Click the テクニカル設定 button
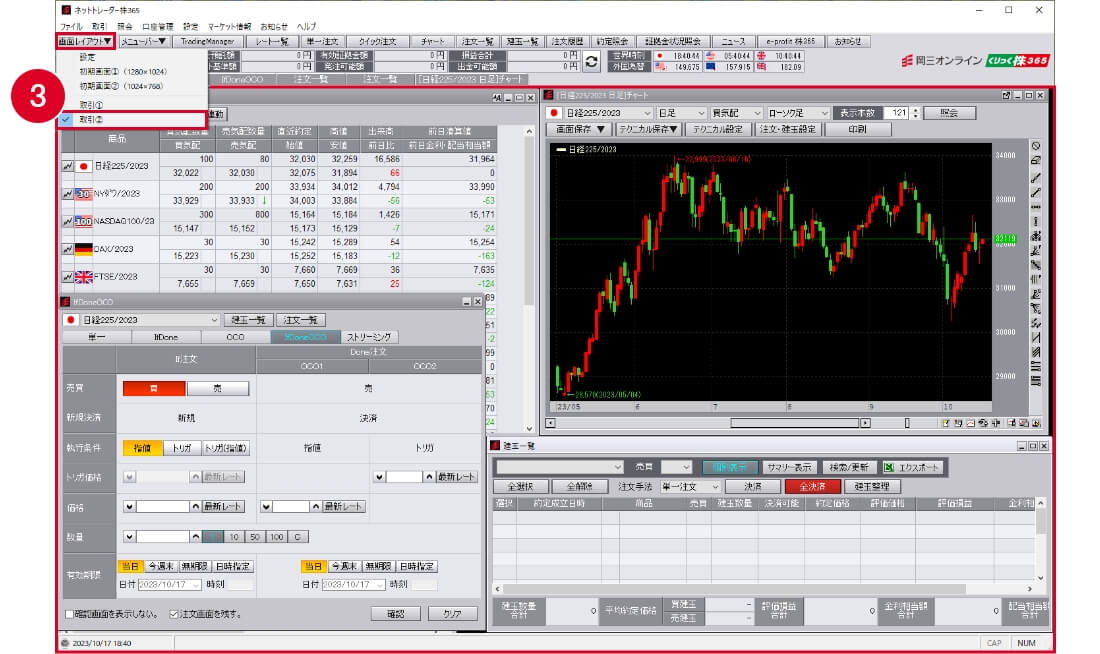 pos(718,129)
